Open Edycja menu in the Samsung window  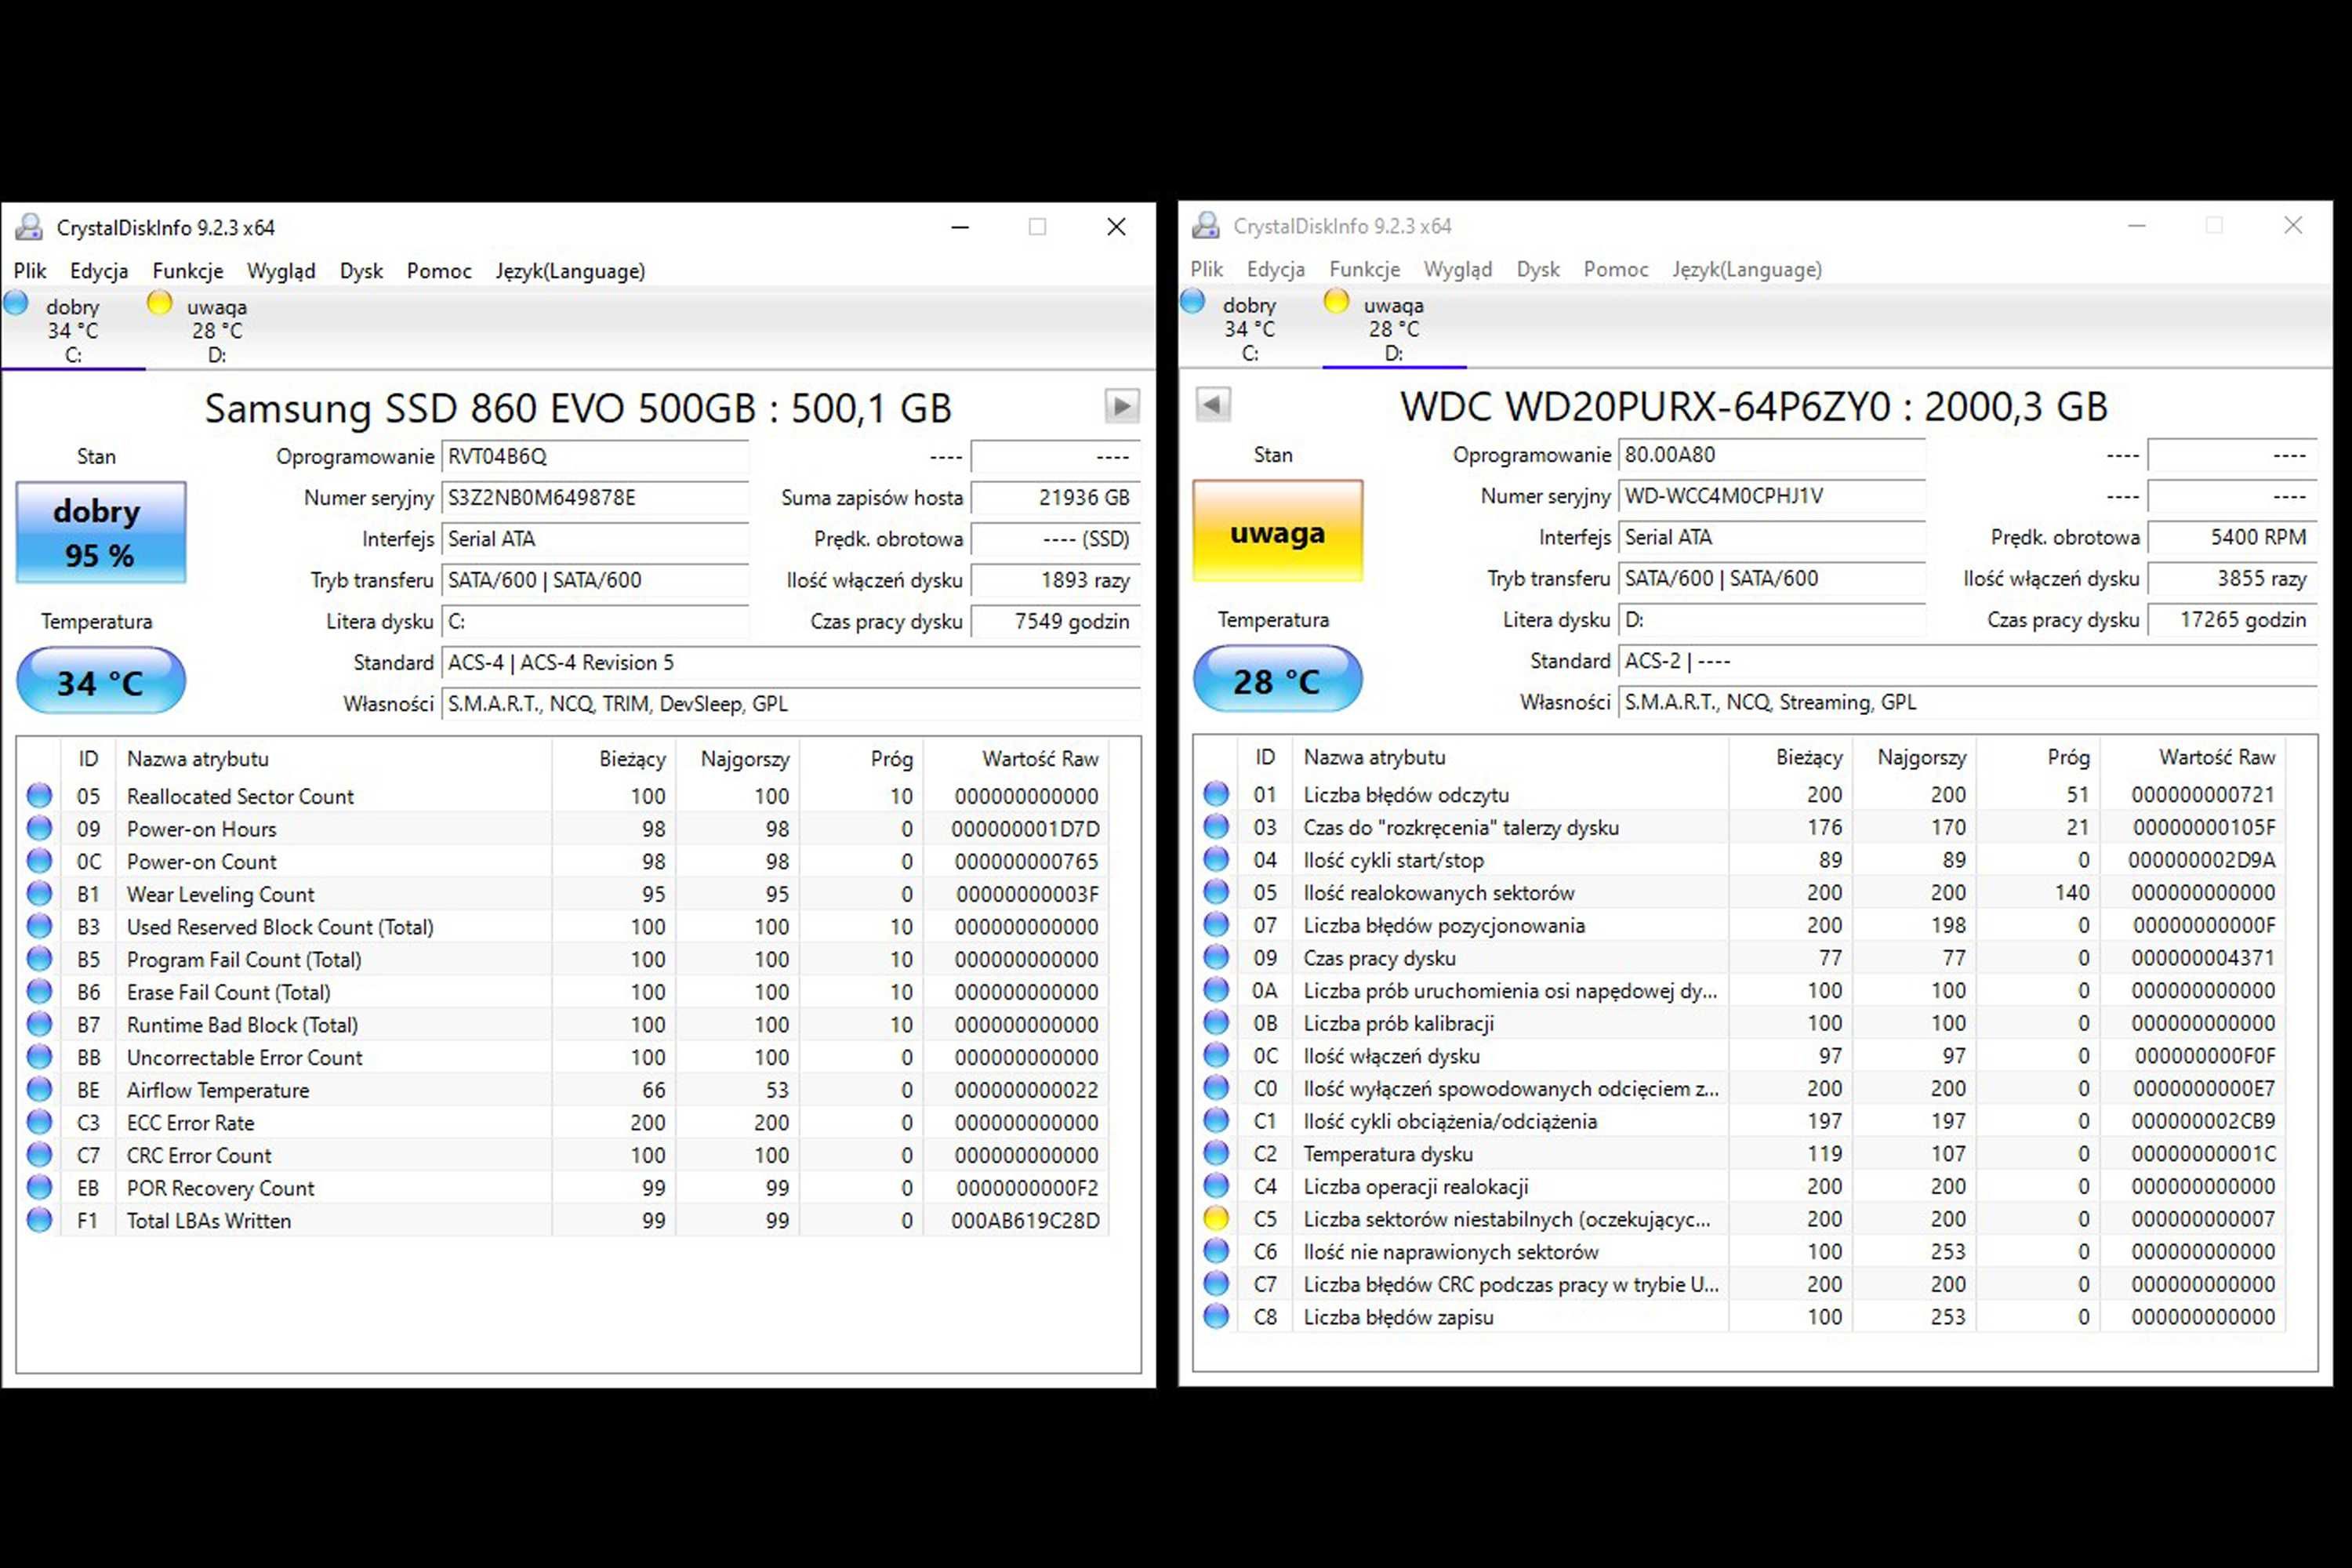(x=99, y=271)
